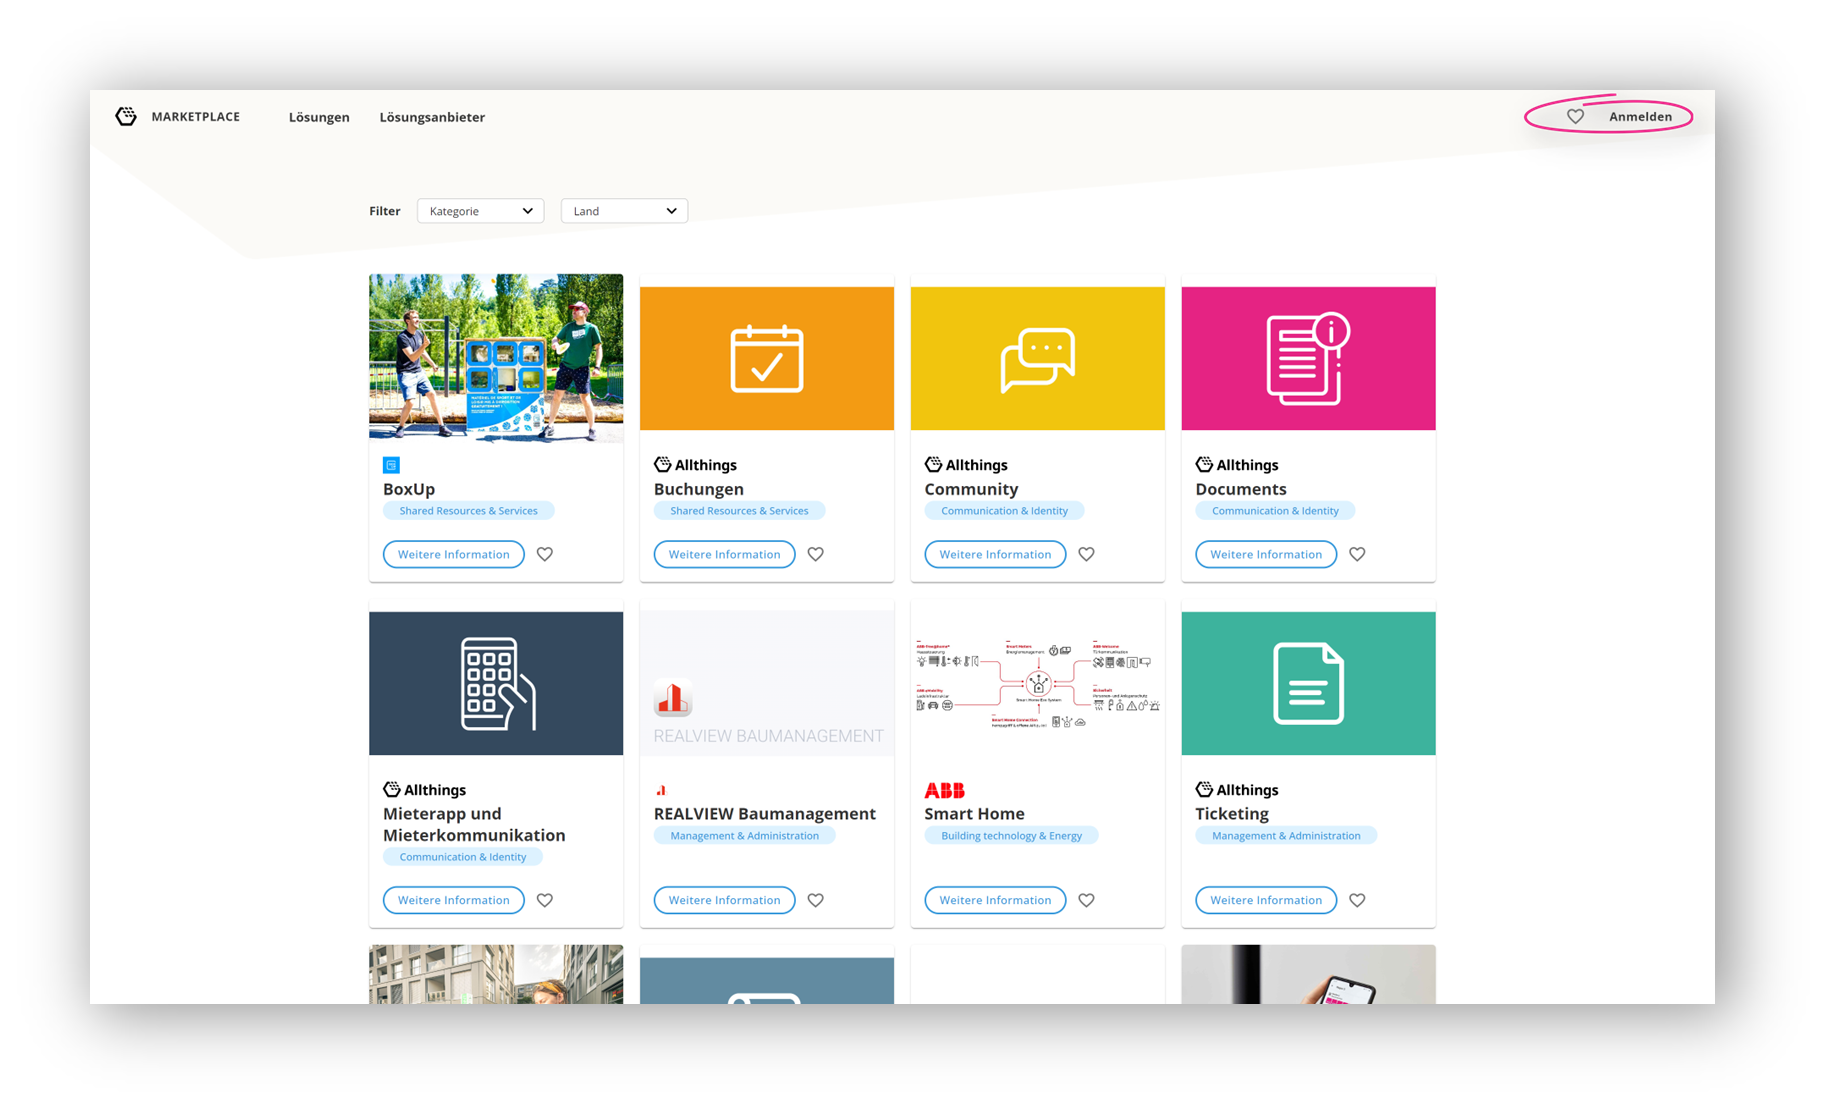
Task: Click the REALVIEW Baumanagement banner image
Action: coord(767,683)
